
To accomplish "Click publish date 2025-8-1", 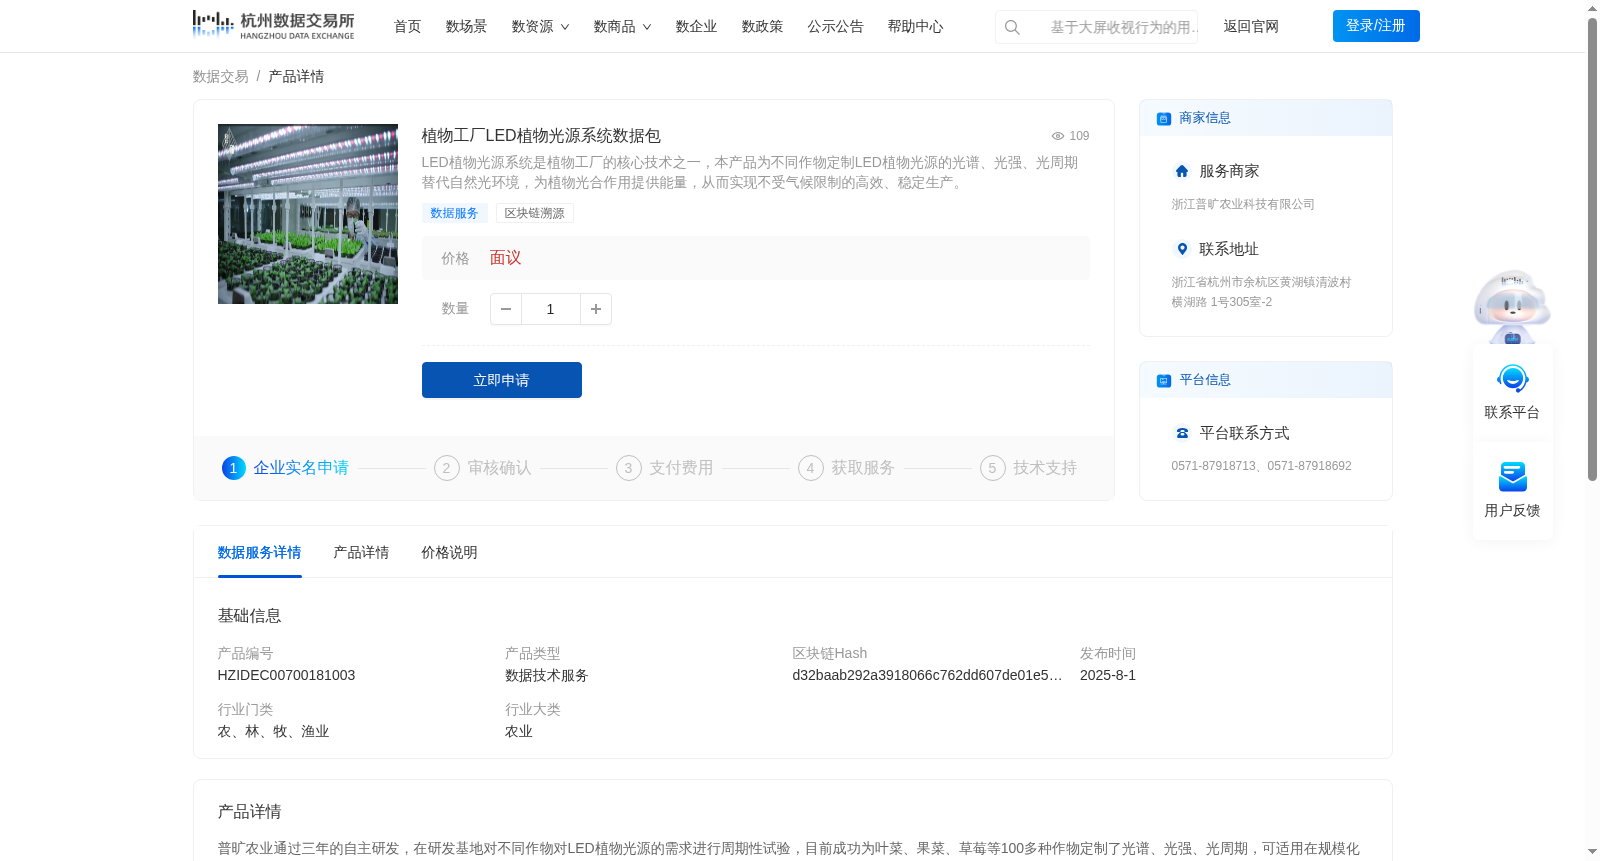I will (x=1108, y=675).
